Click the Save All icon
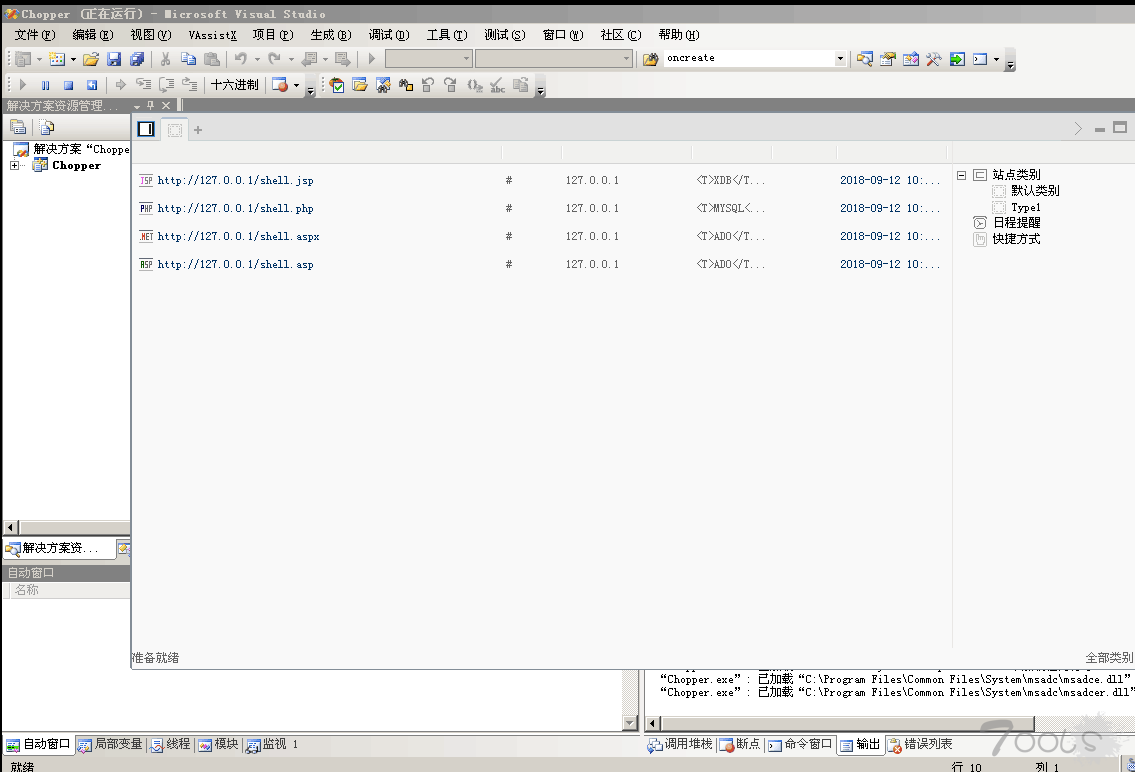 tap(137, 59)
